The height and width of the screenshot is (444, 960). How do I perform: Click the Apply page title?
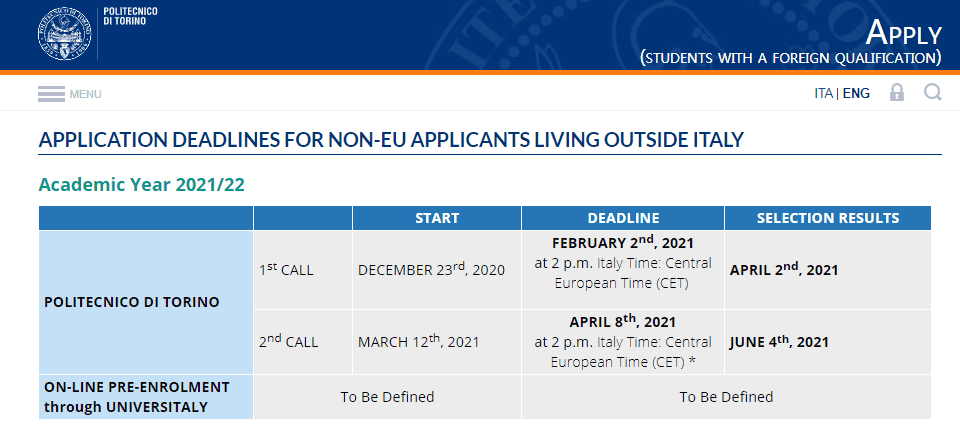tap(904, 33)
